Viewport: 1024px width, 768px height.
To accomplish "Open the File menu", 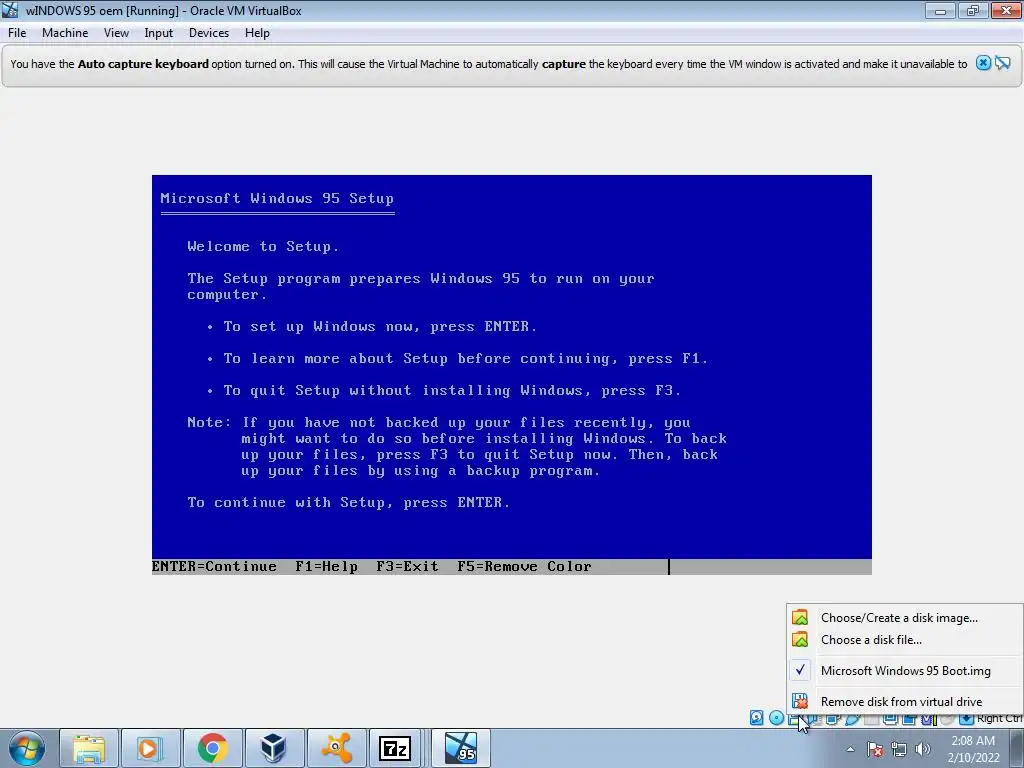I will click(17, 33).
